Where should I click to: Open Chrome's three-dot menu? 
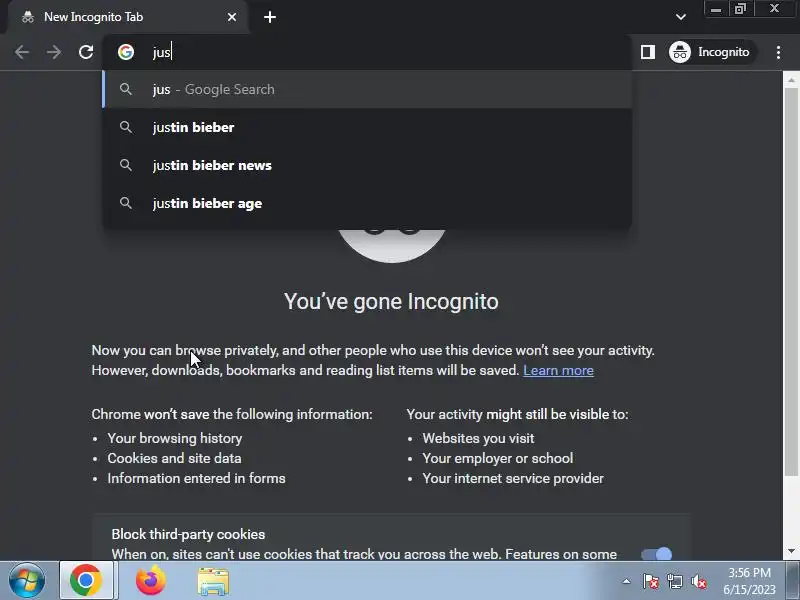pos(778,52)
